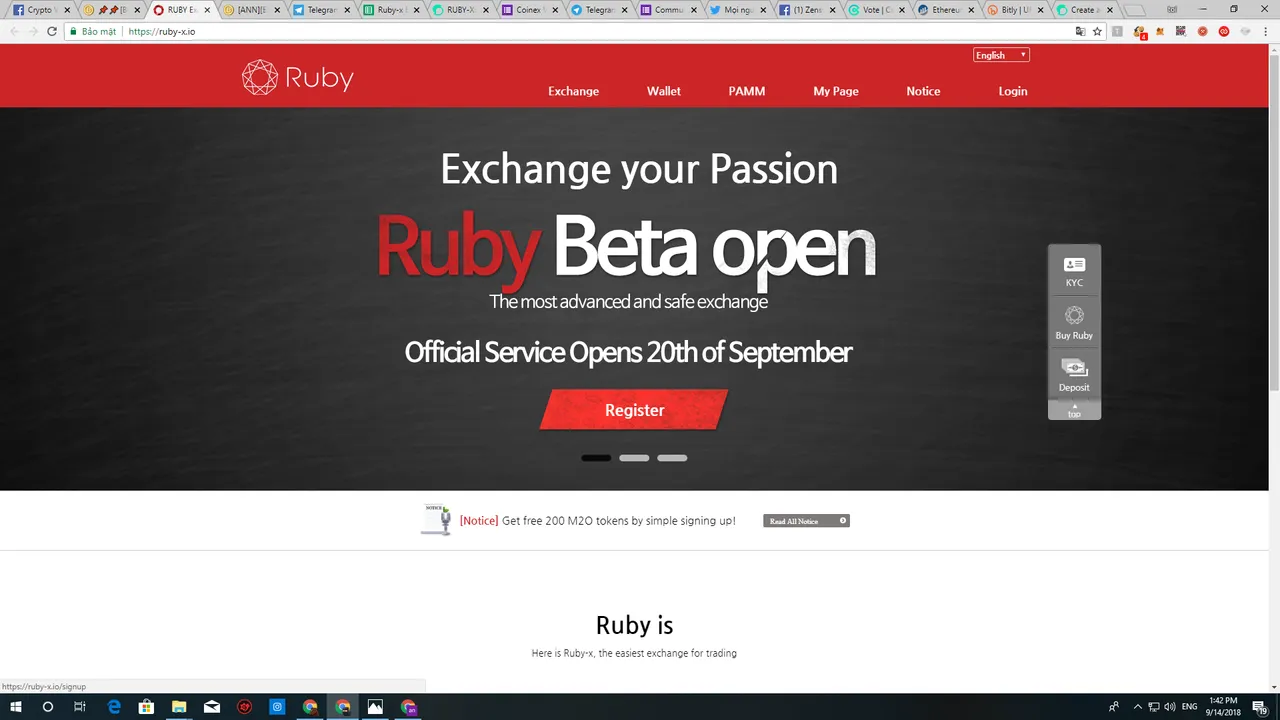Open File Explorer from the taskbar

[179, 706]
